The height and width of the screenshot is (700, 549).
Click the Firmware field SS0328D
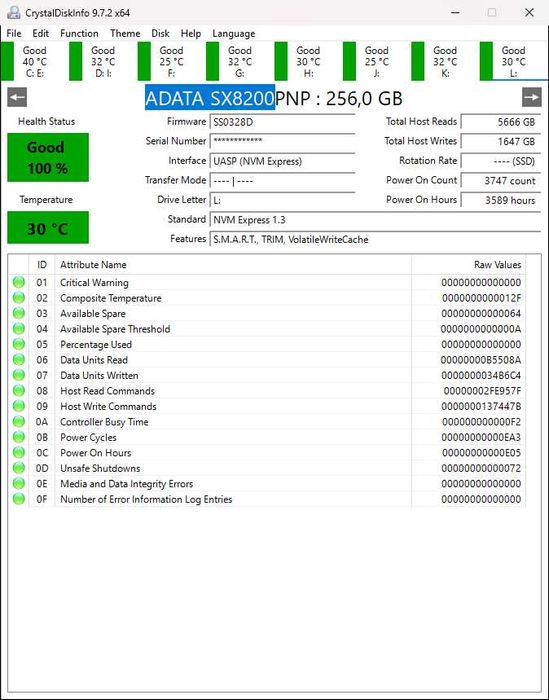click(x=282, y=122)
